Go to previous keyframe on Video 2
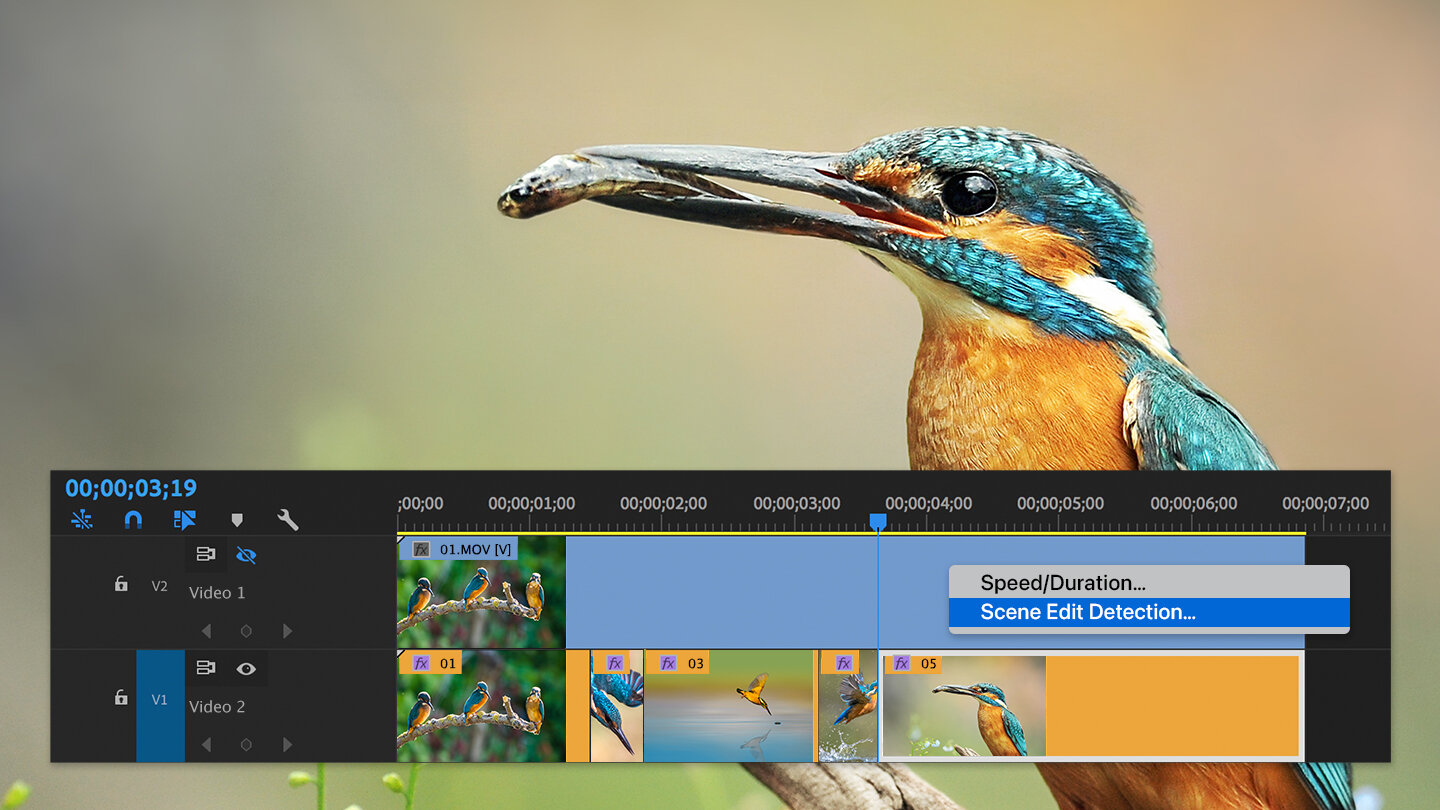Screen dimensions: 1440x810 tap(206, 745)
